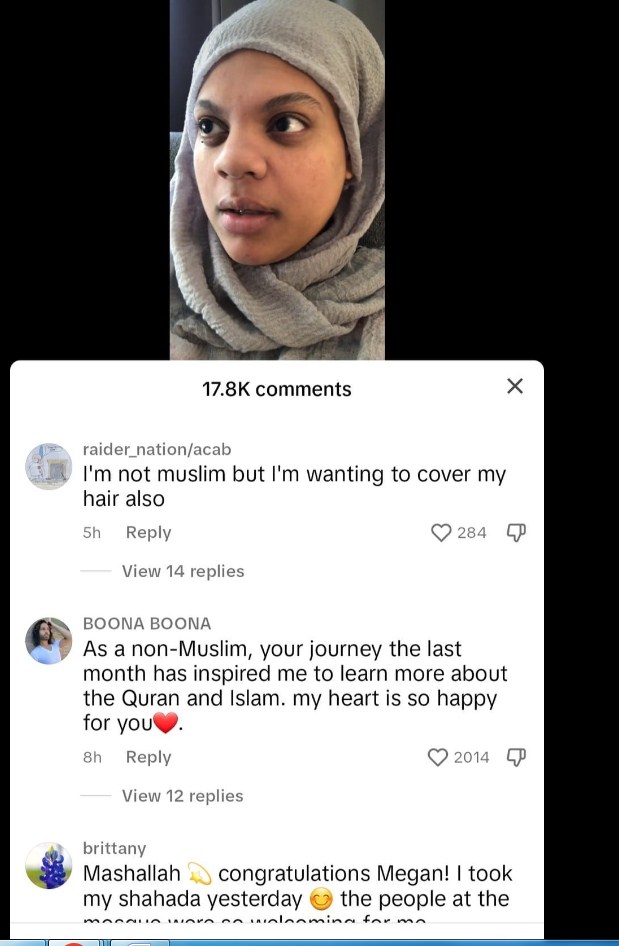Click the 17.8K comments header
The height and width of the screenshot is (946, 619).
coord(277,389)
